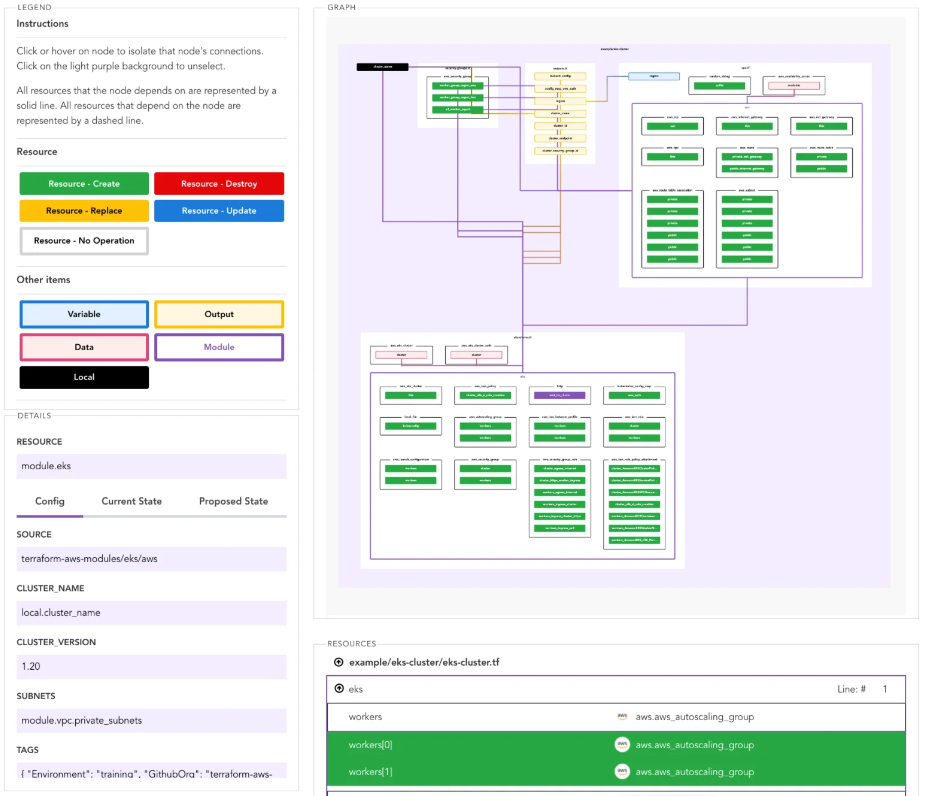Select the blue region variable node in the graph
Image resolution: width=925 pixels, height=796 pixels.
[x=654, y=76]
